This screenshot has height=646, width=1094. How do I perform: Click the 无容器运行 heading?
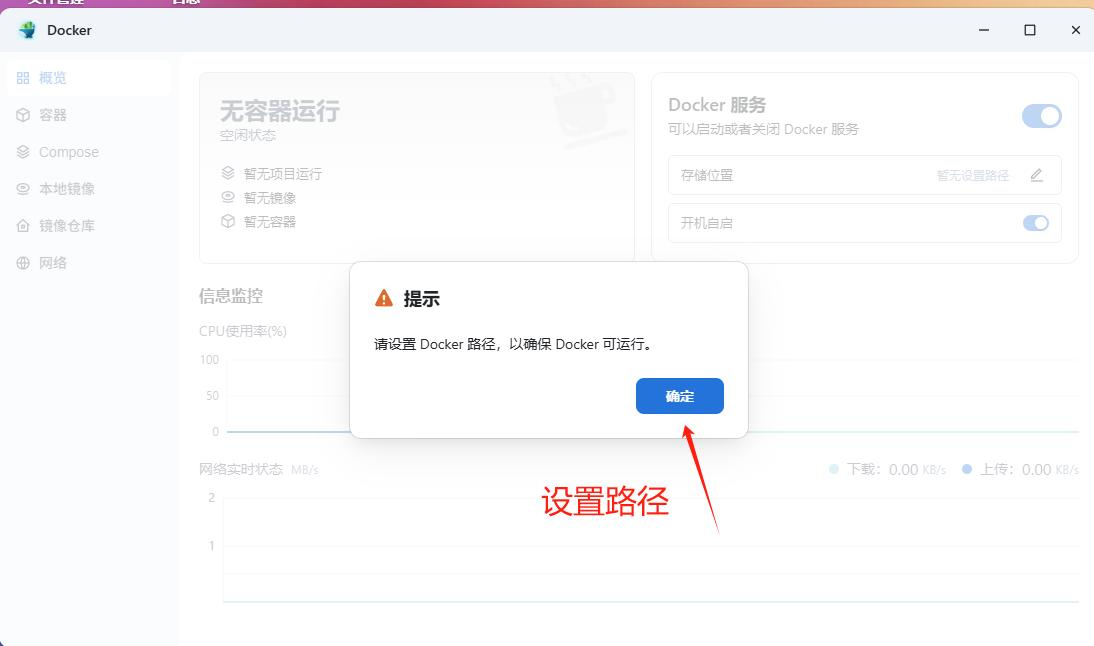pyautogui.click(x=280, y=111)
